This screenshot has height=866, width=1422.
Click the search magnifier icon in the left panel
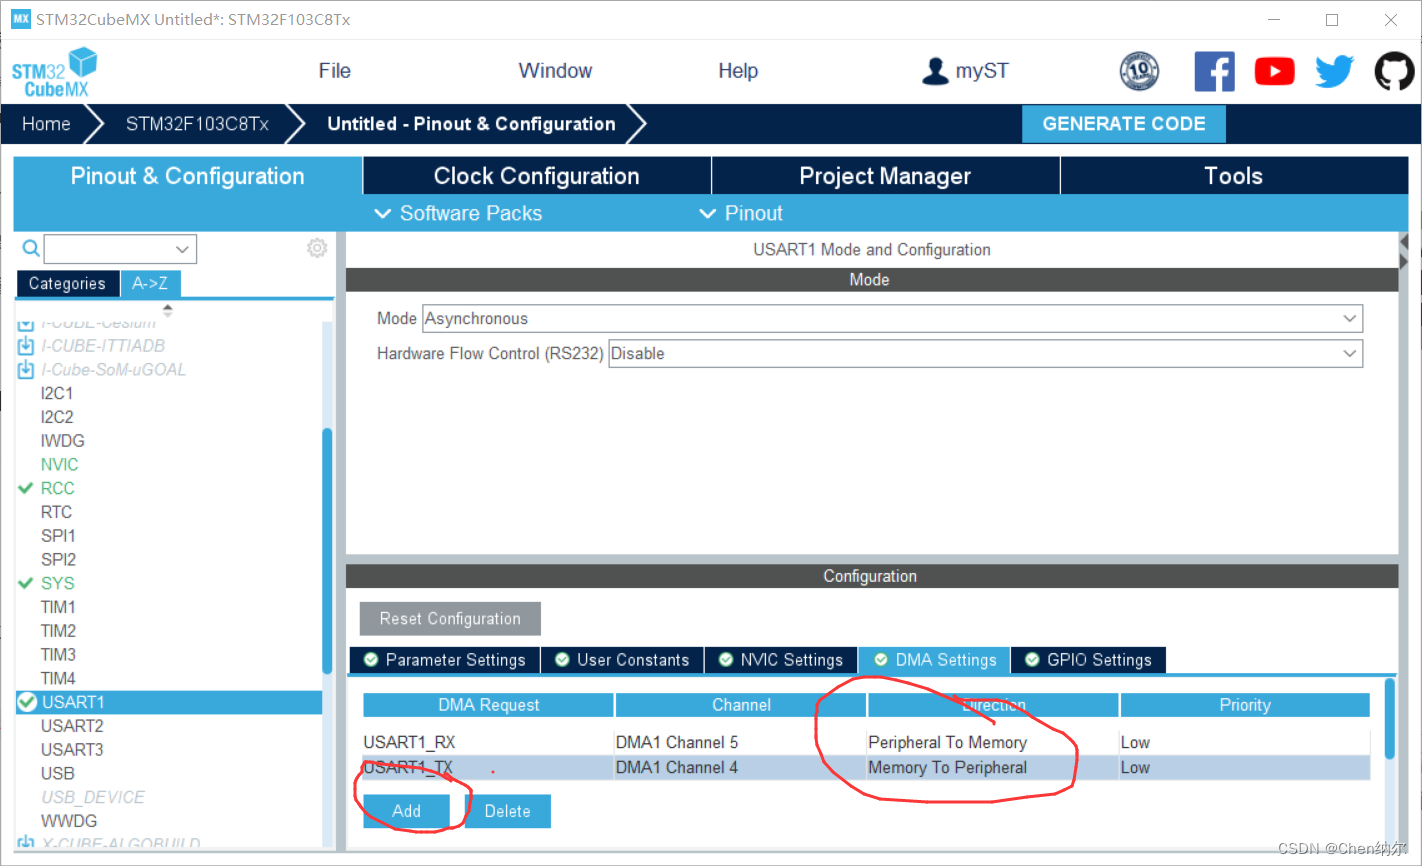(x=31, y=248)
